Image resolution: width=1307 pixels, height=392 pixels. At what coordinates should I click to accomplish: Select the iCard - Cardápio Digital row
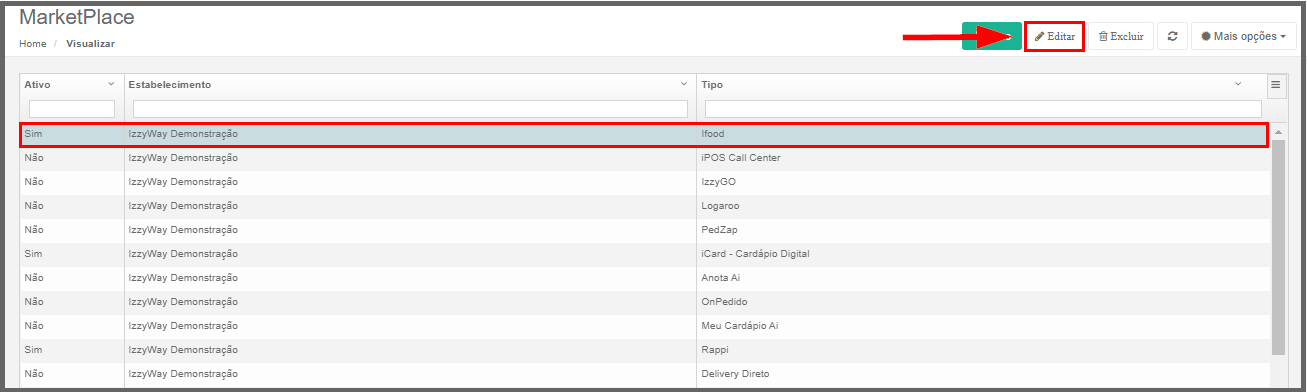tap(645, 254)
